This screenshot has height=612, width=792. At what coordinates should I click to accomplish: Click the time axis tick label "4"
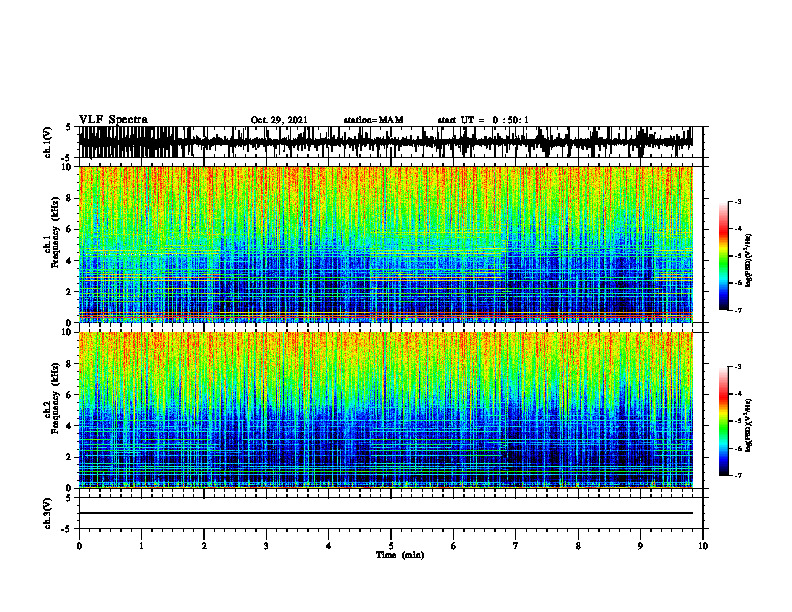(x=329, y=546)
